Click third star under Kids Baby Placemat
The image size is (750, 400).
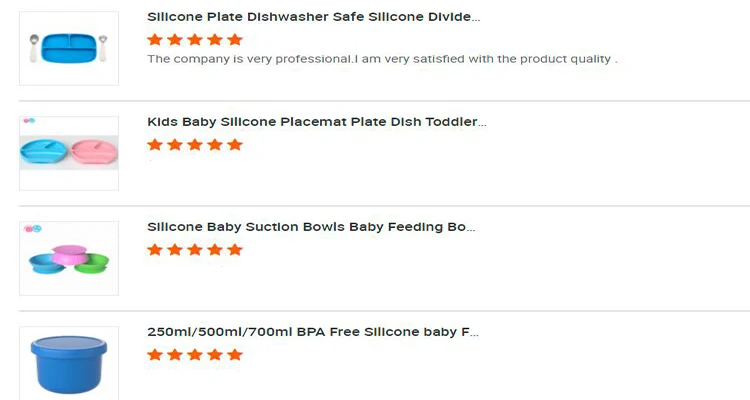click(195, 145)
